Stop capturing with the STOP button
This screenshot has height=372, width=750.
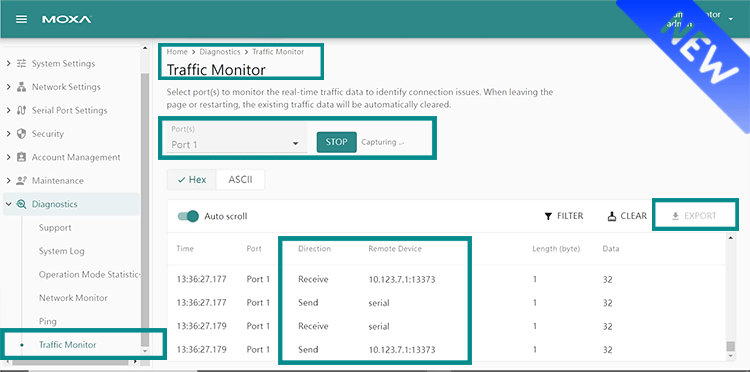(337, 142)
